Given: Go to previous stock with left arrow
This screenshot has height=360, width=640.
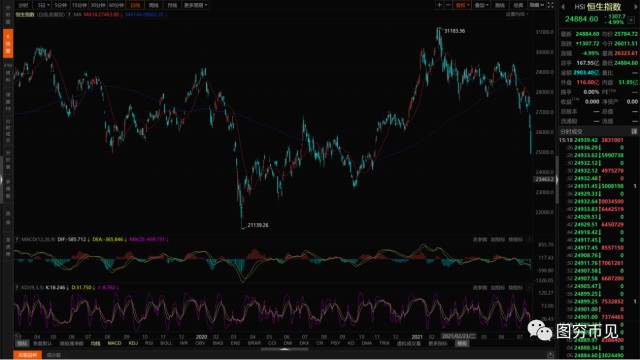Looking at the screenshot, I should pos(563,7).
